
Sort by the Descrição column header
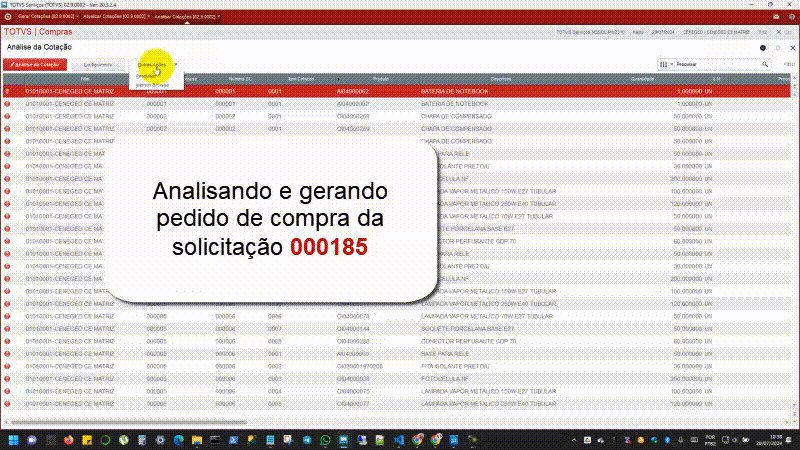click(x=503, y=78)
